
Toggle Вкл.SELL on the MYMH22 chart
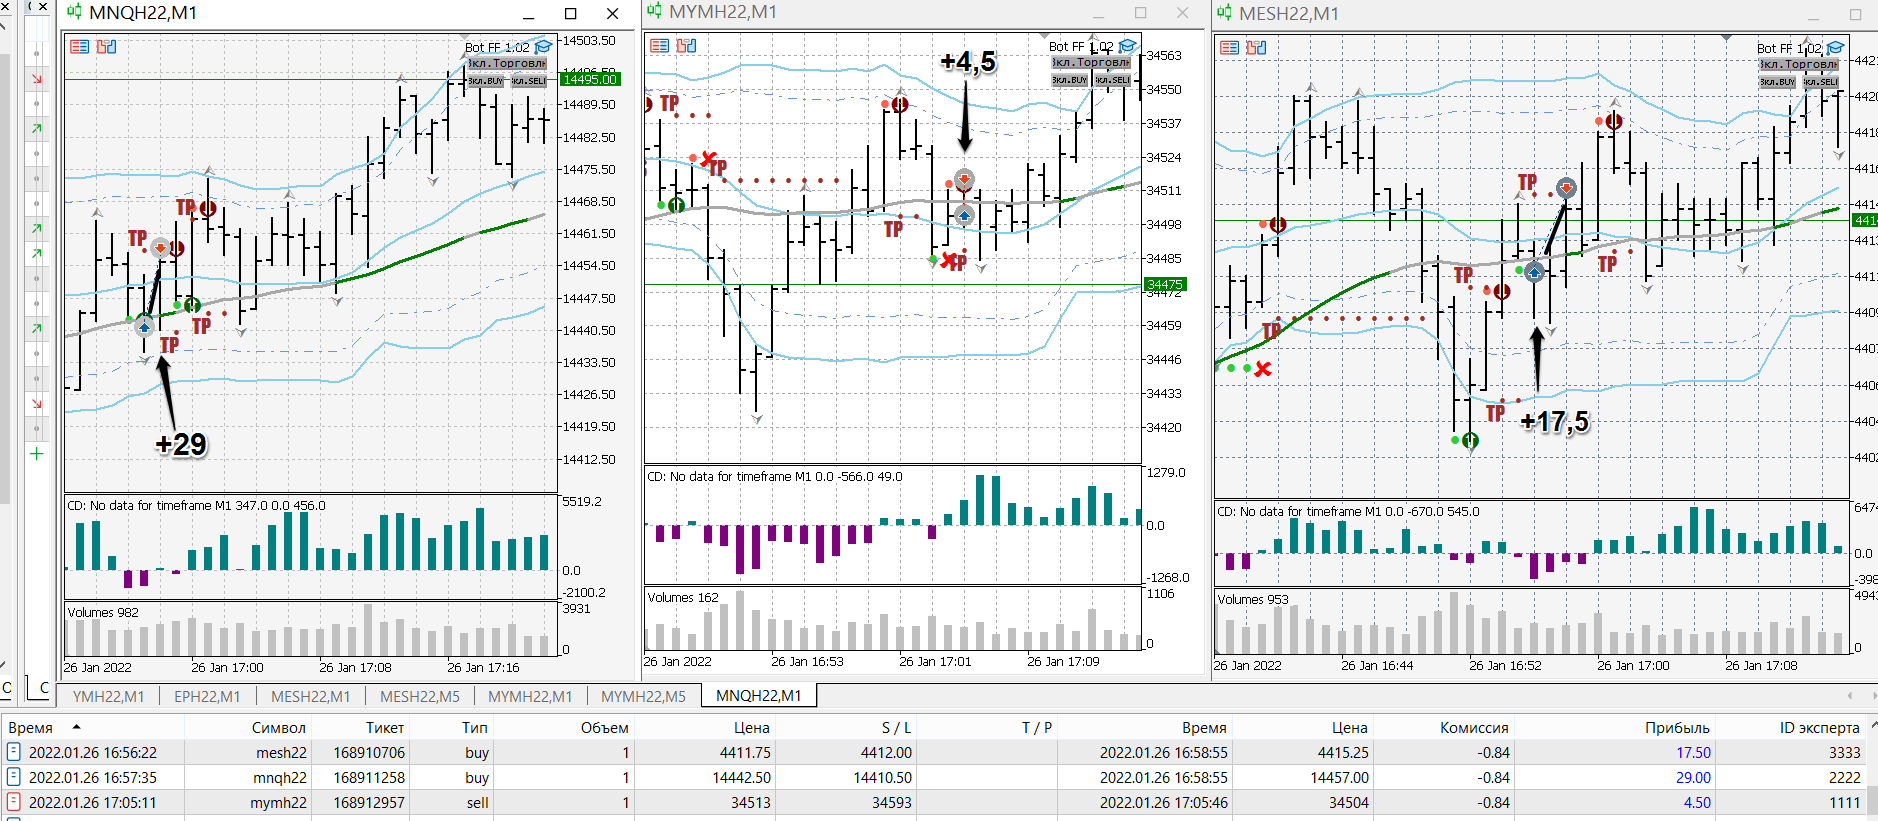(1113, 79)
